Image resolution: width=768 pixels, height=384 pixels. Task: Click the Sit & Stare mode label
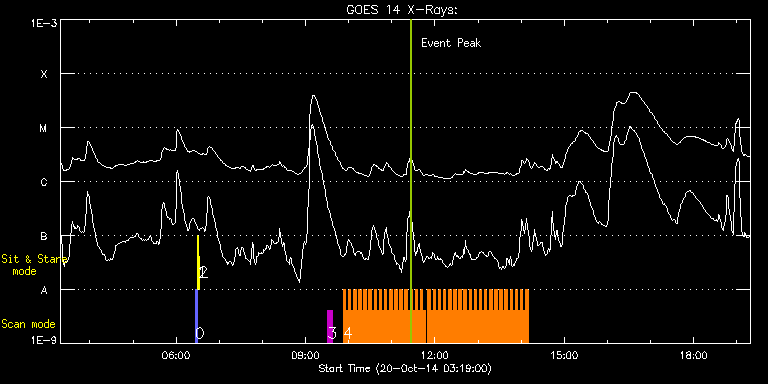tap(34, 264)
